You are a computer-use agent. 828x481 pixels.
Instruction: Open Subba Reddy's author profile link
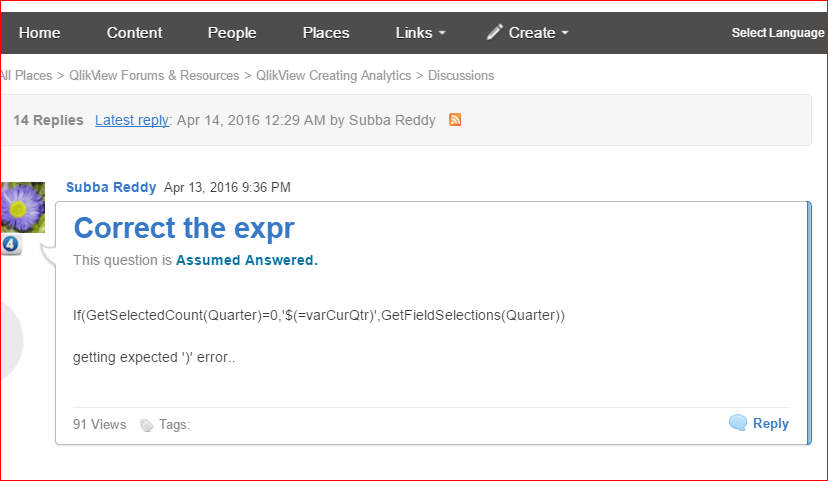[x=111, y=187]
